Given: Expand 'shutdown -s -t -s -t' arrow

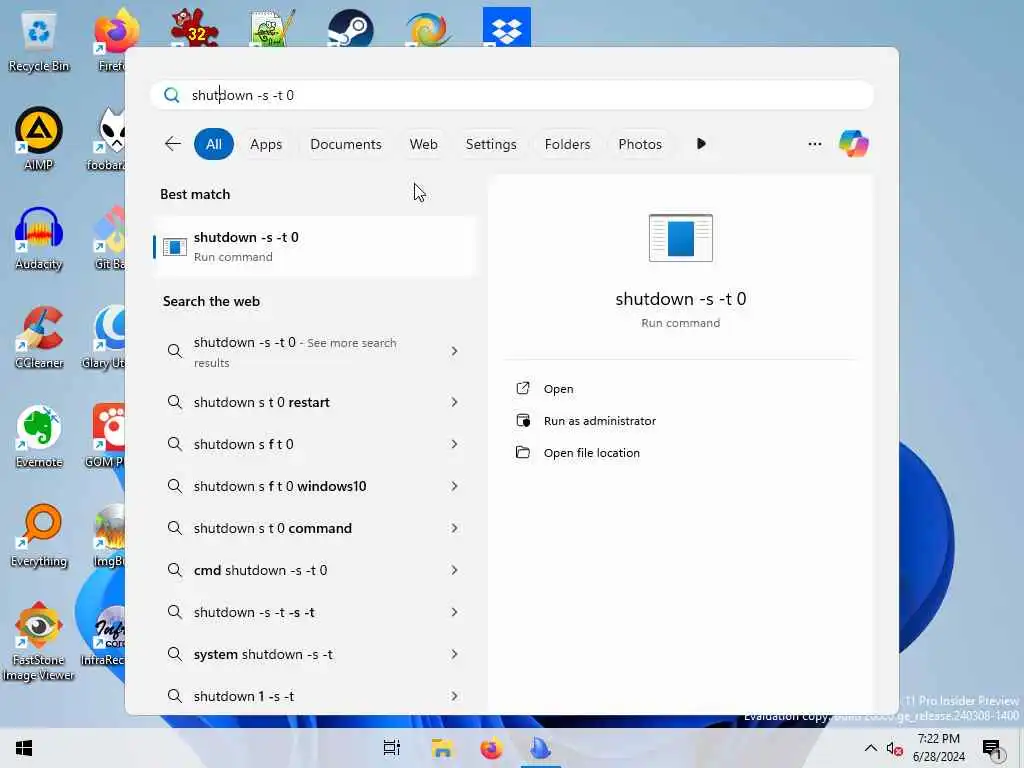Looking at the screenshot, I should click(455, 613).
